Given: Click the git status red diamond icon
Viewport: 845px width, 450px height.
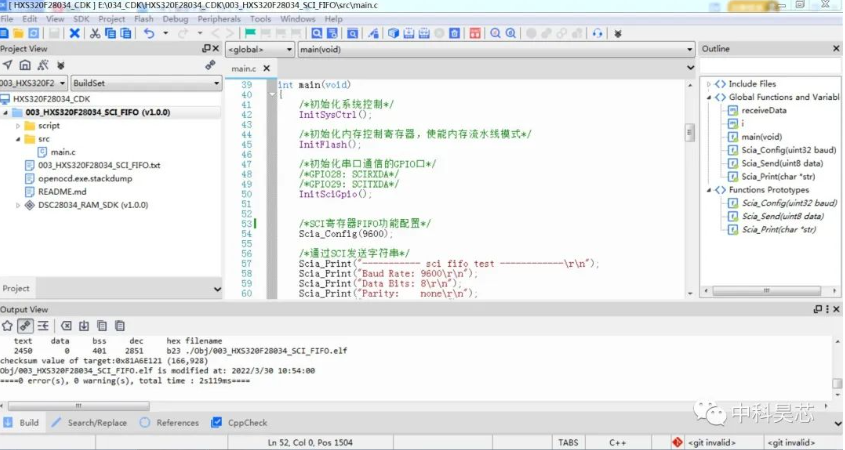Looking at the screenshot, I should pyautogui.click(x=677, y=442).
